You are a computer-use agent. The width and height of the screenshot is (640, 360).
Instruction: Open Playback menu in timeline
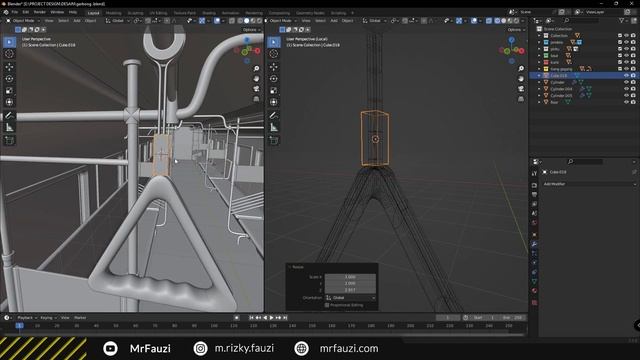27,318
